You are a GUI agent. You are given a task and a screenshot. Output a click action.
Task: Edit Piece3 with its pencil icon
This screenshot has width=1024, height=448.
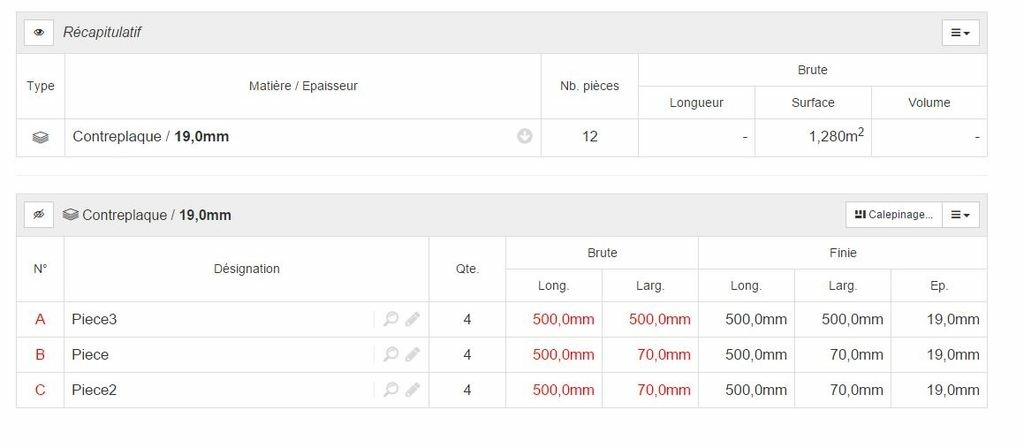[x=412, y=319]
